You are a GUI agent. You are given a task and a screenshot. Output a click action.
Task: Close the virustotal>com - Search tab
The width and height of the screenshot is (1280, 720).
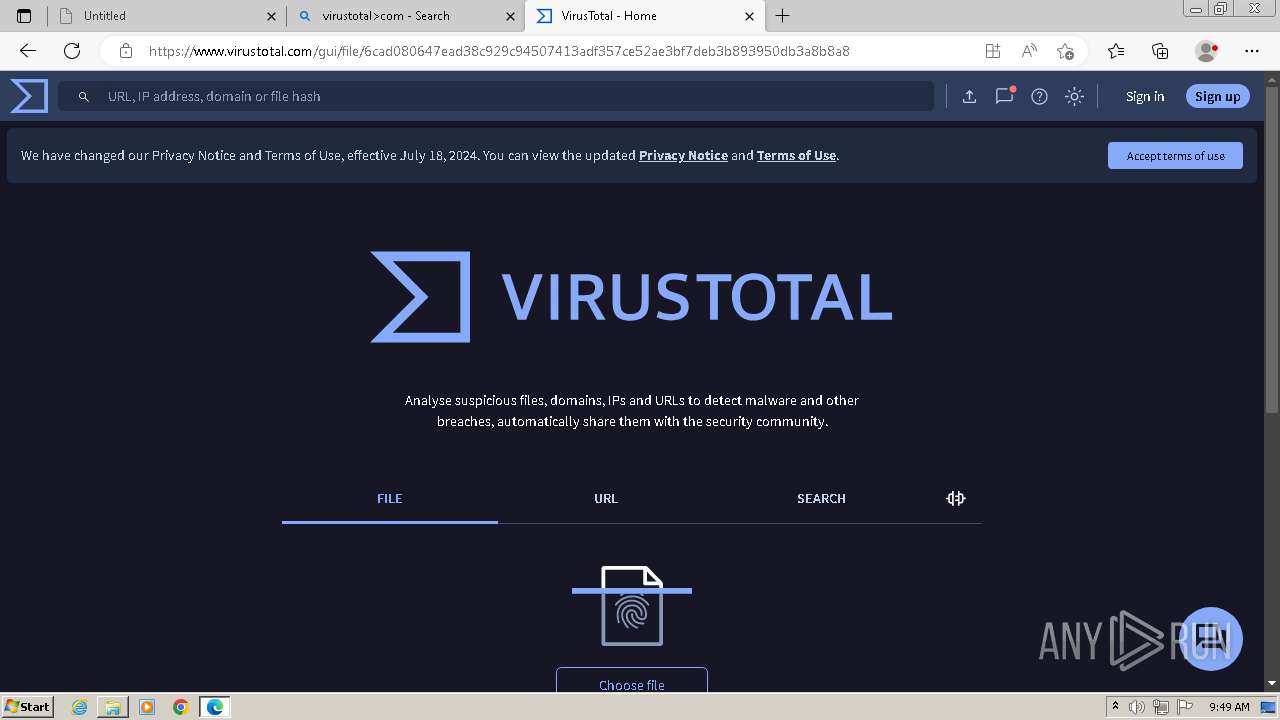pos(510,16)
